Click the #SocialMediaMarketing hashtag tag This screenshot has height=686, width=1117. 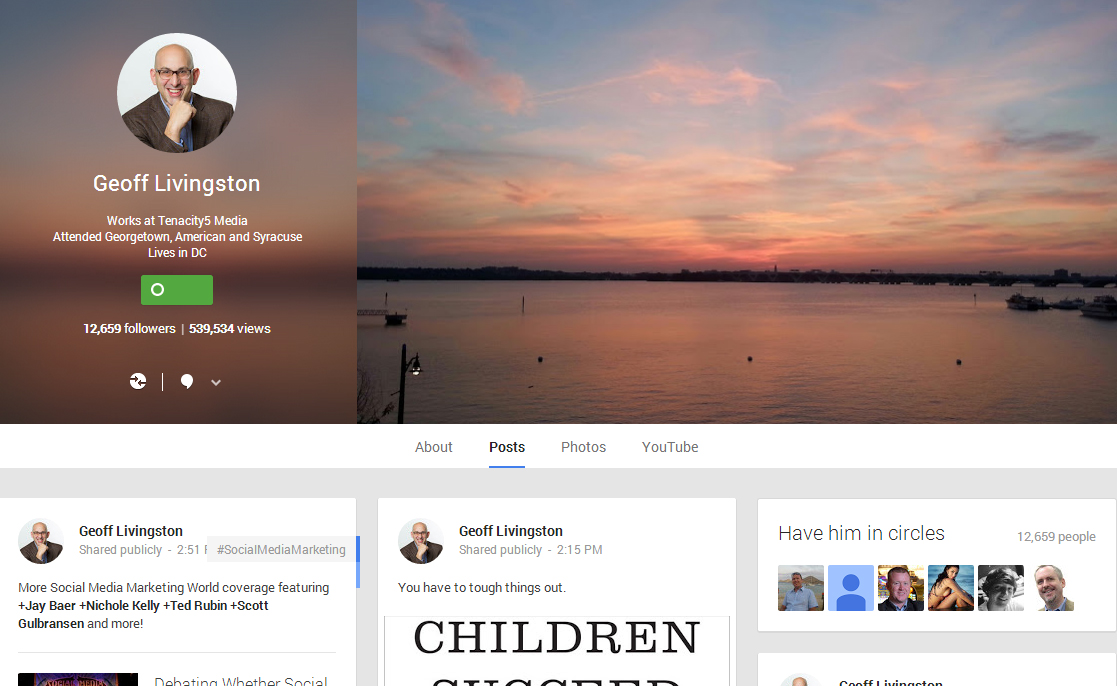281,549
